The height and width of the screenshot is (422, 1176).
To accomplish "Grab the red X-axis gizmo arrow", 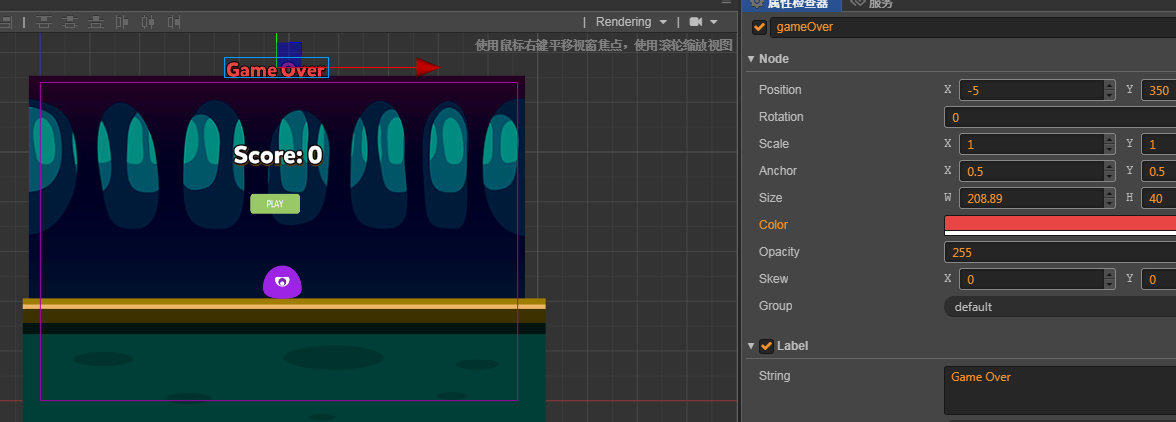I will coord(427,67).
